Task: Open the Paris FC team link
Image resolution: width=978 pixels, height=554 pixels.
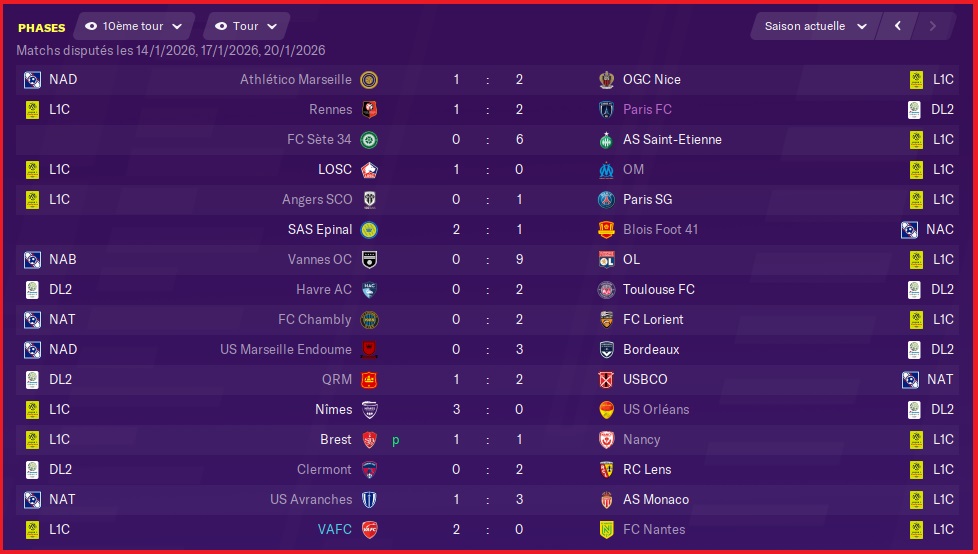Action: 647,110
